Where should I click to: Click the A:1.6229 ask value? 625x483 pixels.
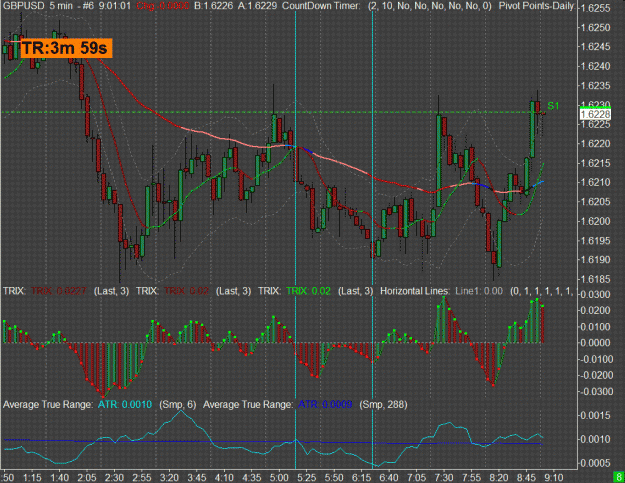pyautogui.click(x=257, y=6)
